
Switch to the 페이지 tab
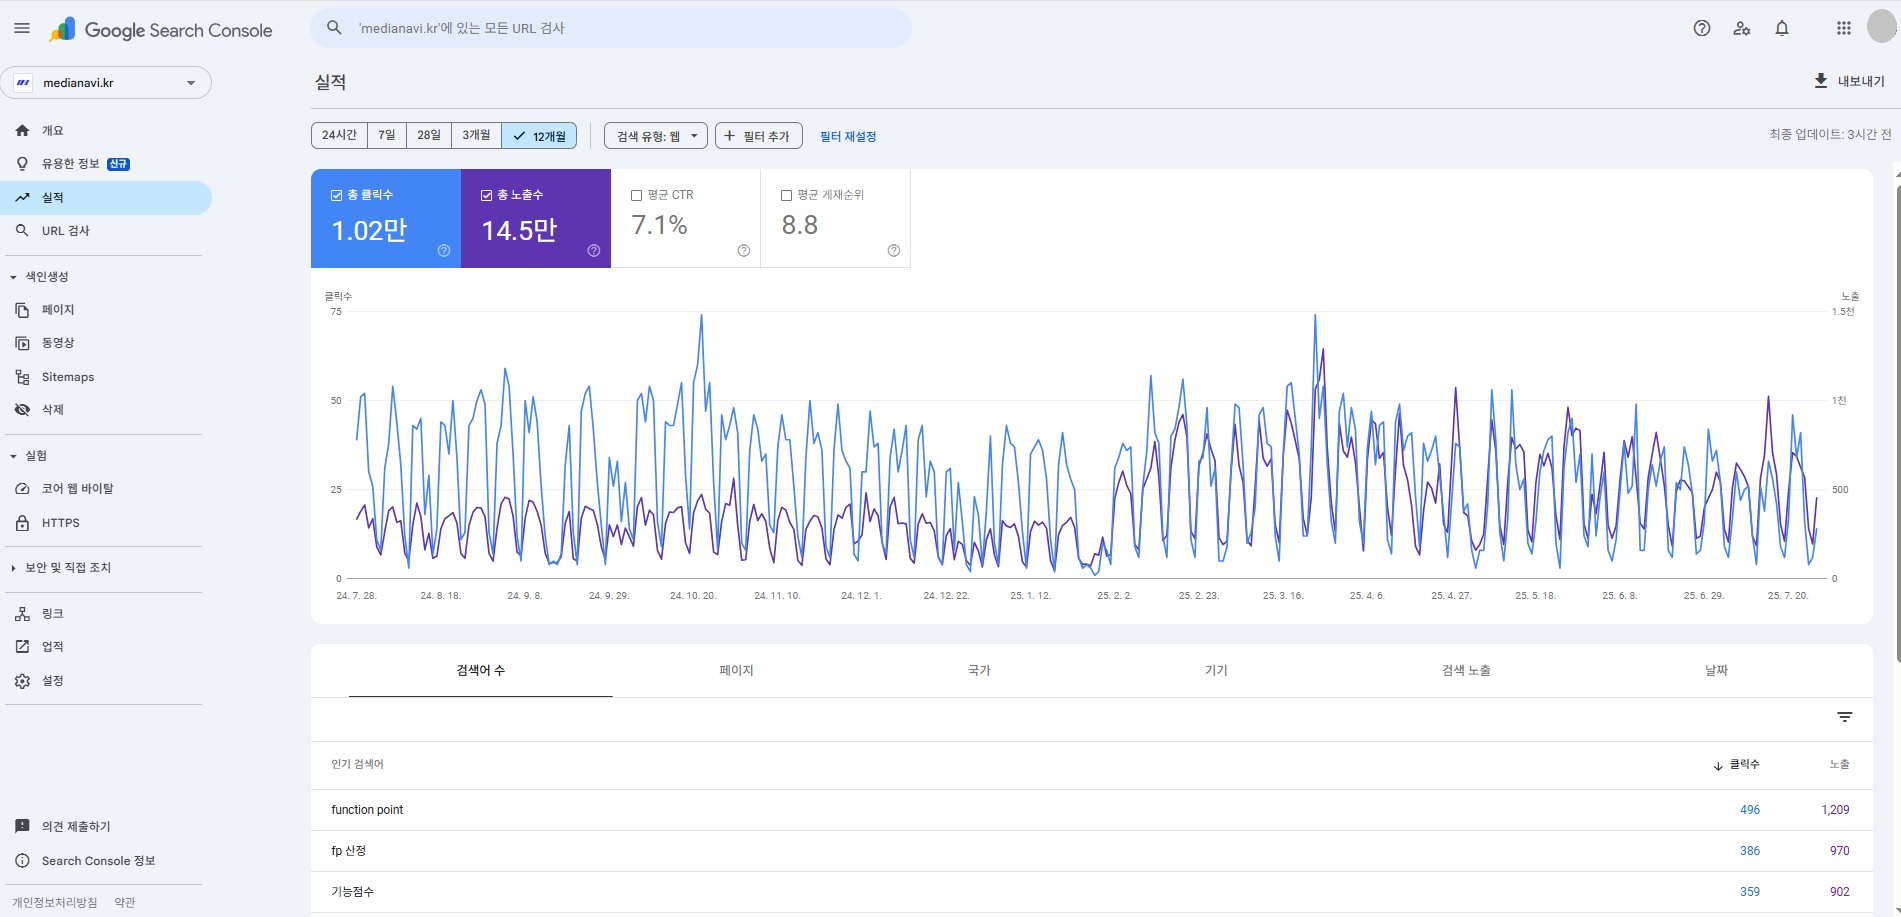[x=736, y=671]
